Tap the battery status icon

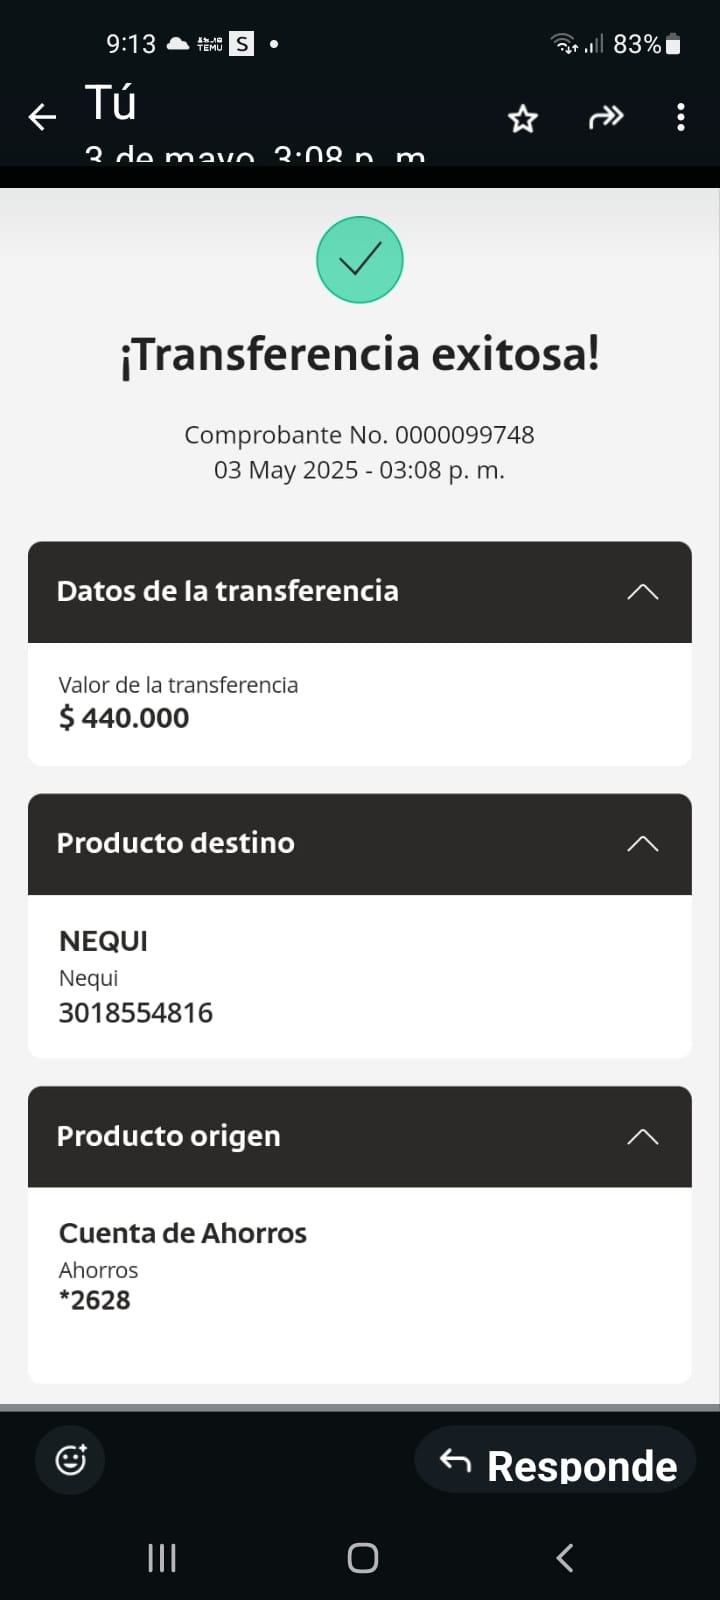click(673, 44)
